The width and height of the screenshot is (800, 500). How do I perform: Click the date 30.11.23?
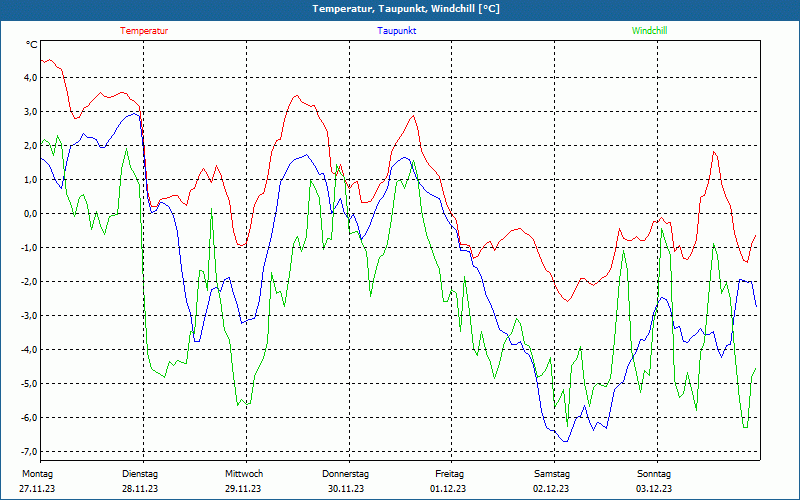[x=346, y=489]
